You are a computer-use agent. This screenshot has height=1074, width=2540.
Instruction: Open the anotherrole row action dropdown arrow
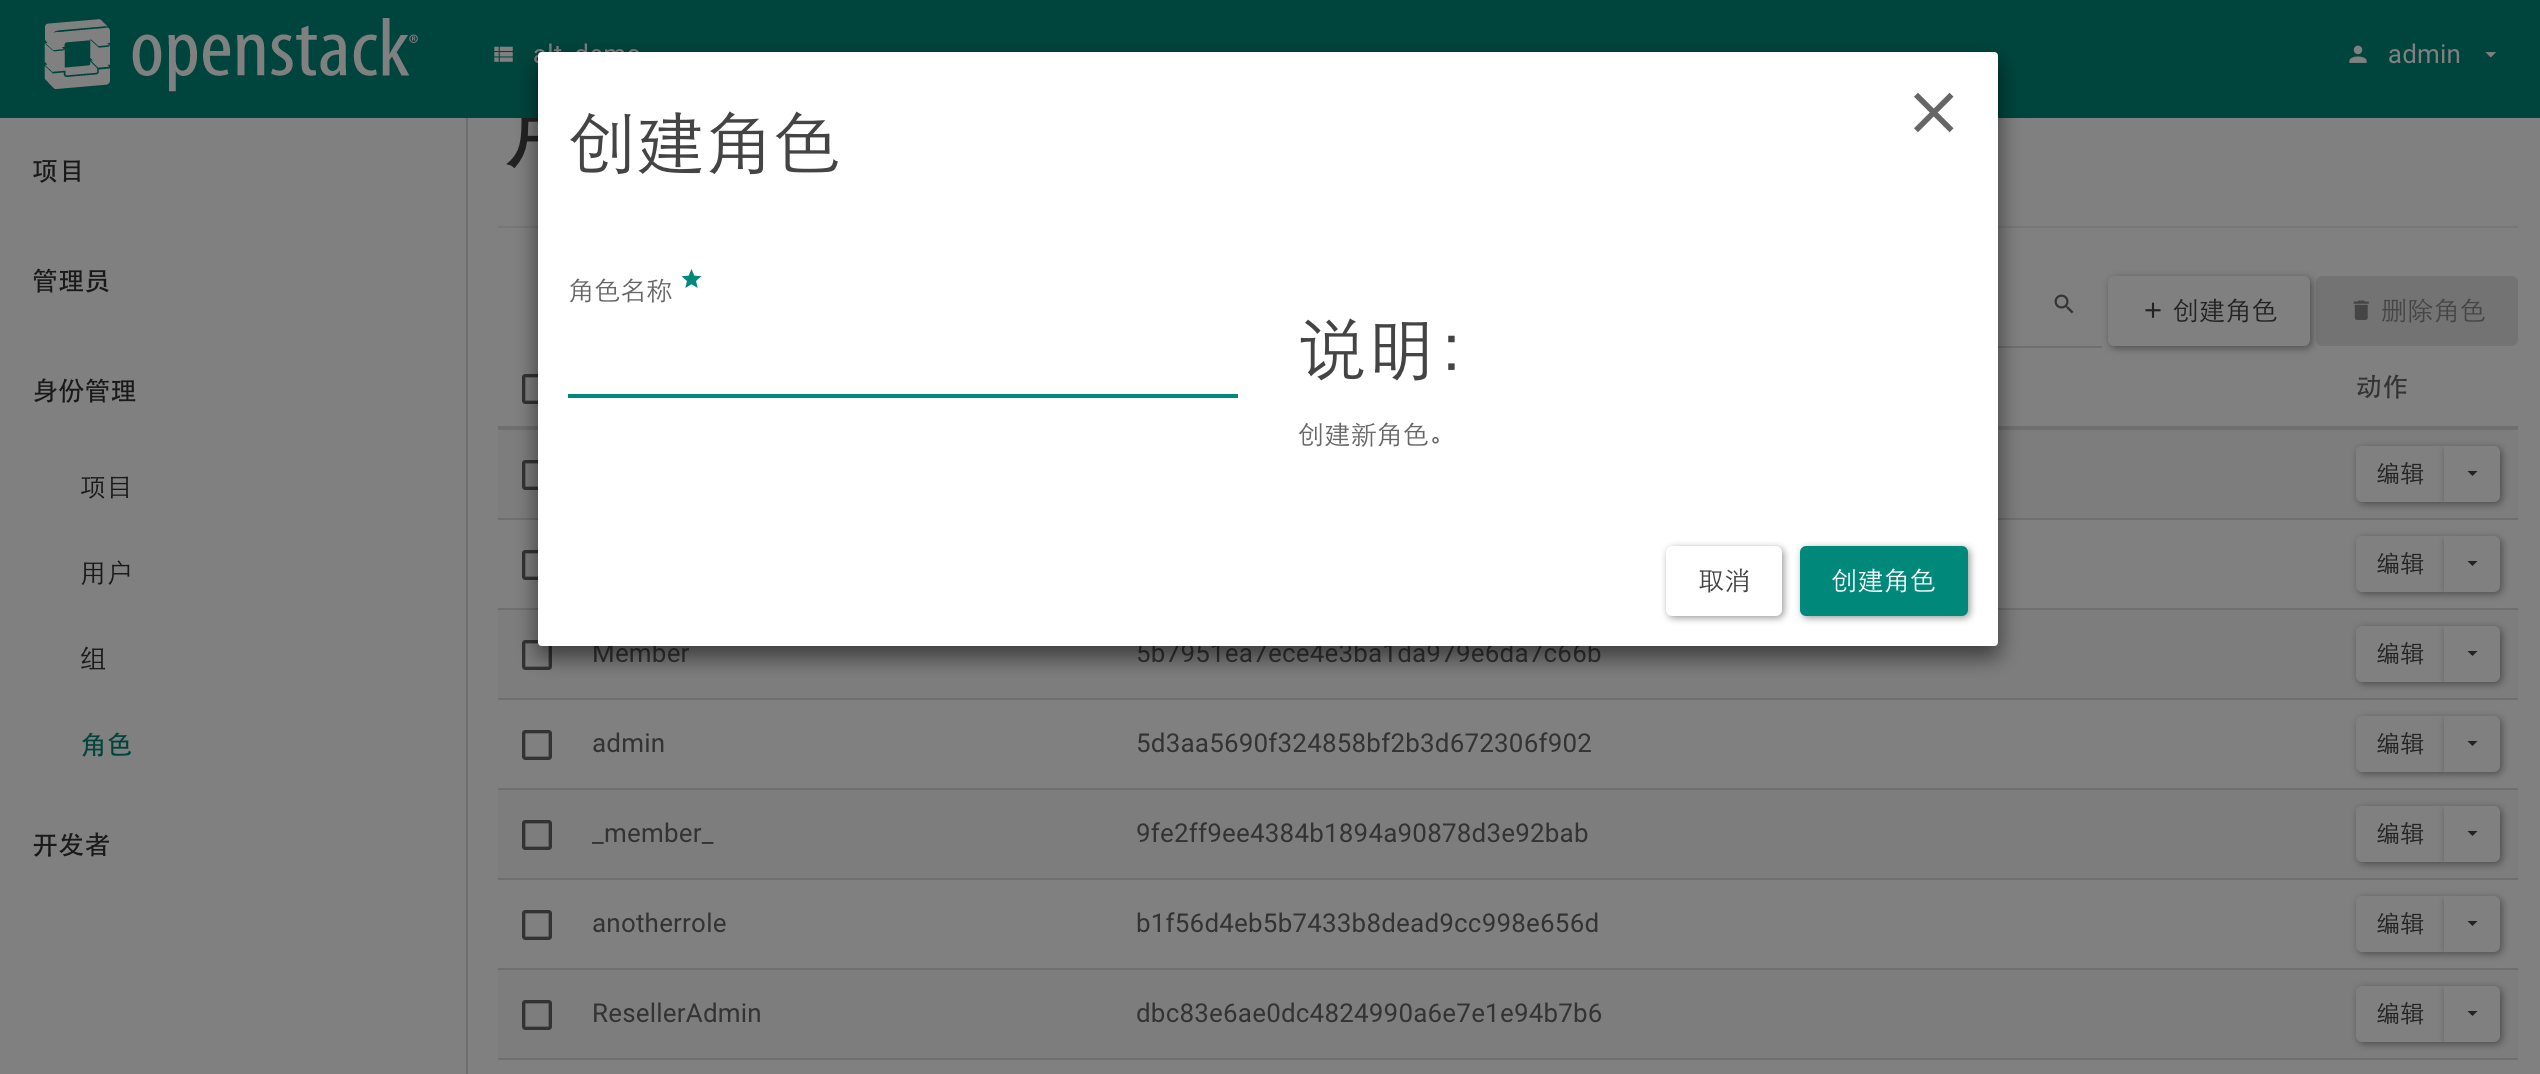[2472, 924]
